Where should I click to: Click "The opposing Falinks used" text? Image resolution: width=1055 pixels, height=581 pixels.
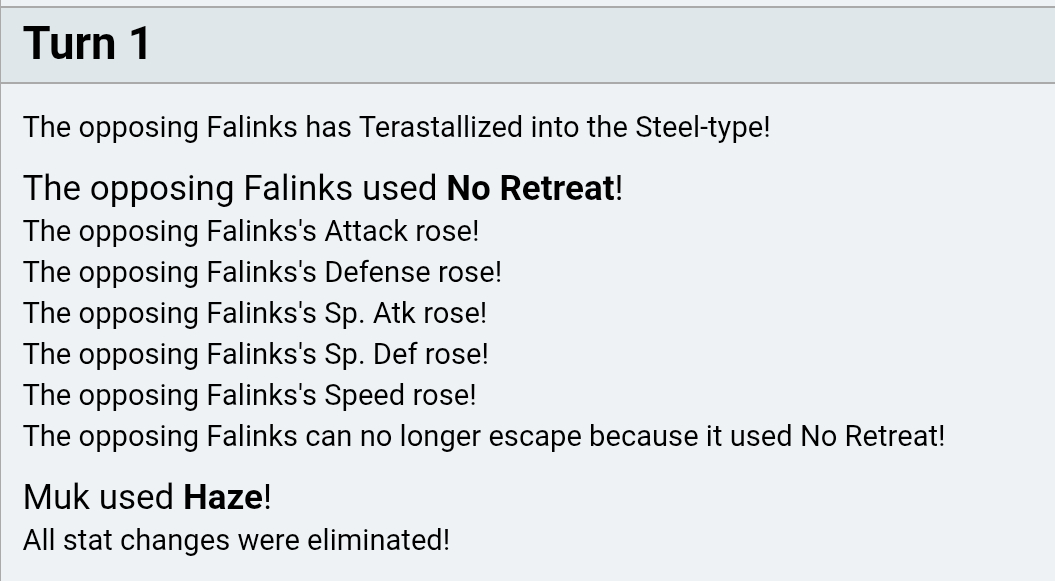231,188
